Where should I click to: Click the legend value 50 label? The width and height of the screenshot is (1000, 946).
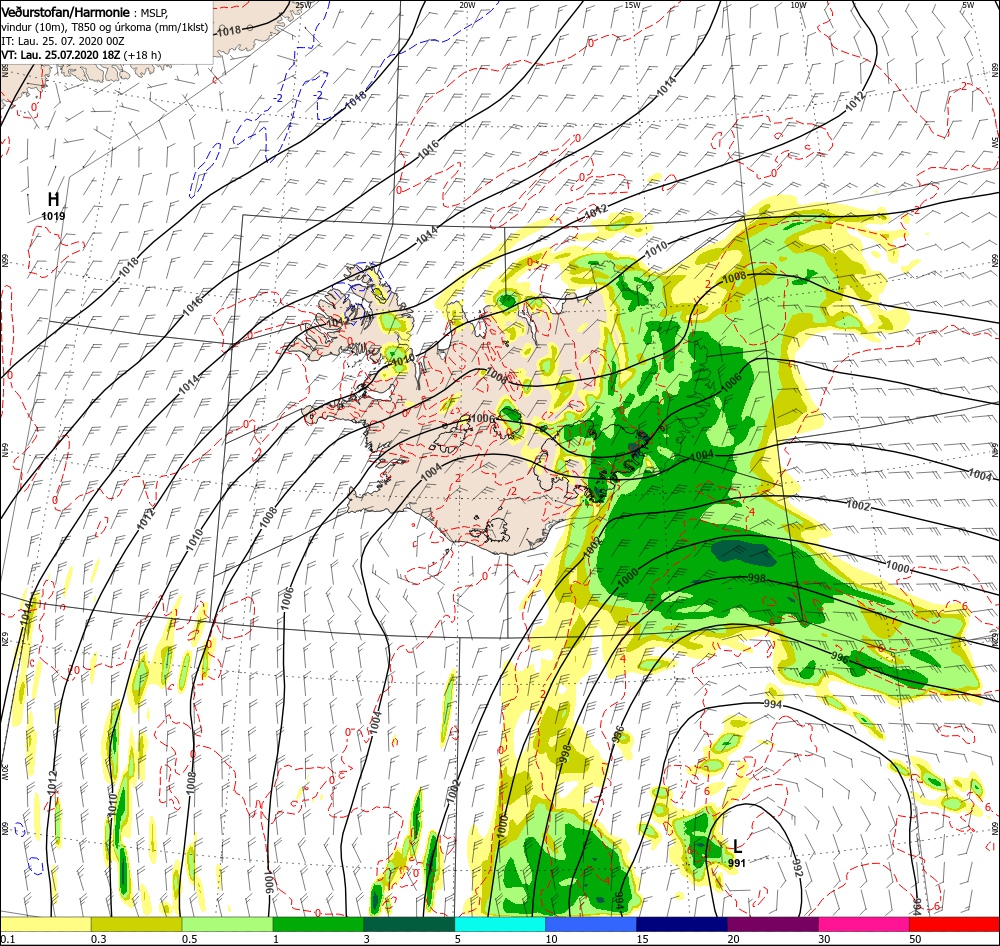tap(915, 939)
